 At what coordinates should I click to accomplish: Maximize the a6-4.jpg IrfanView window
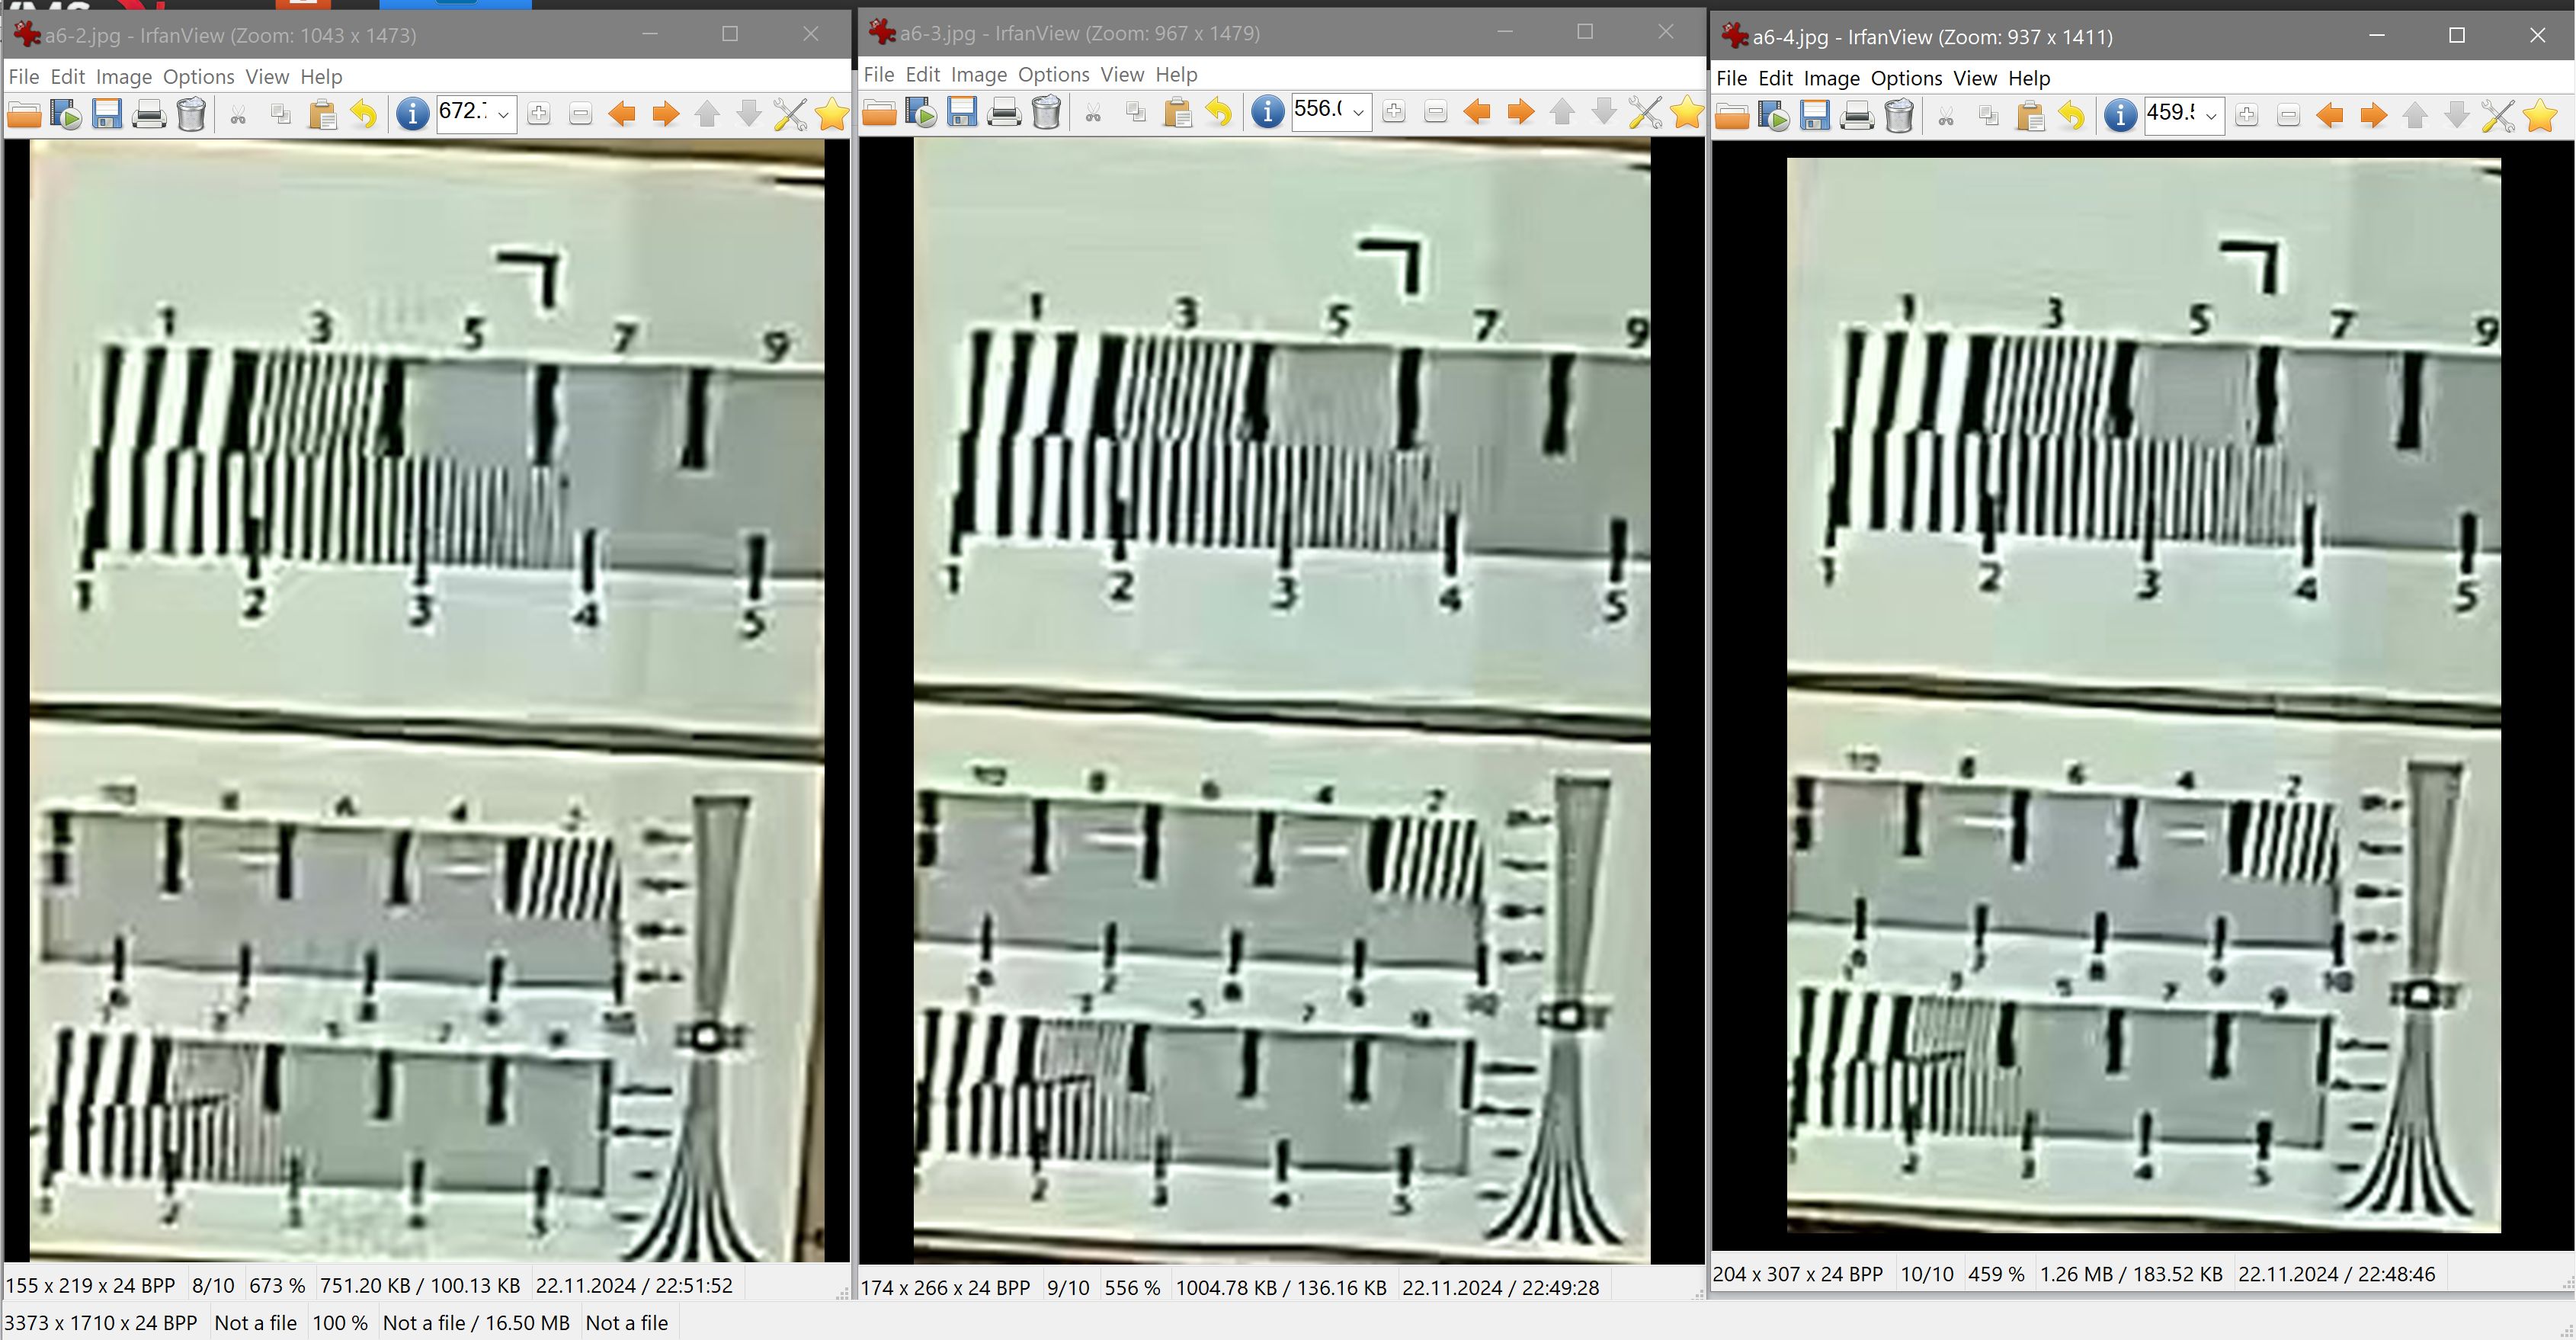point(2457,36)
